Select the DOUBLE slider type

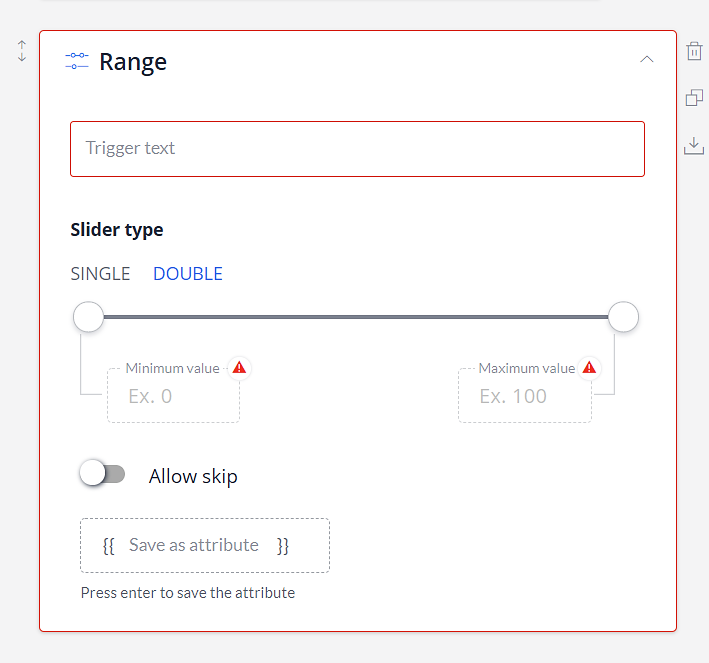click(x=188, y=274)
